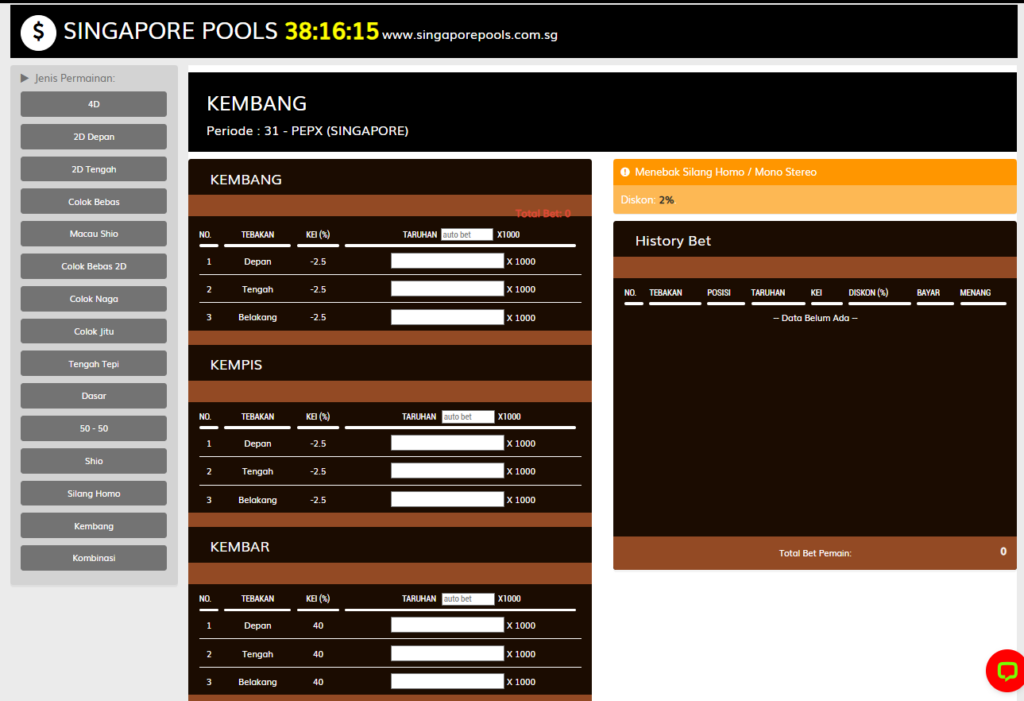Open the live chat bubble icon
Image resolution: width=1024 pixels, height=701 pixels.
1006,671
